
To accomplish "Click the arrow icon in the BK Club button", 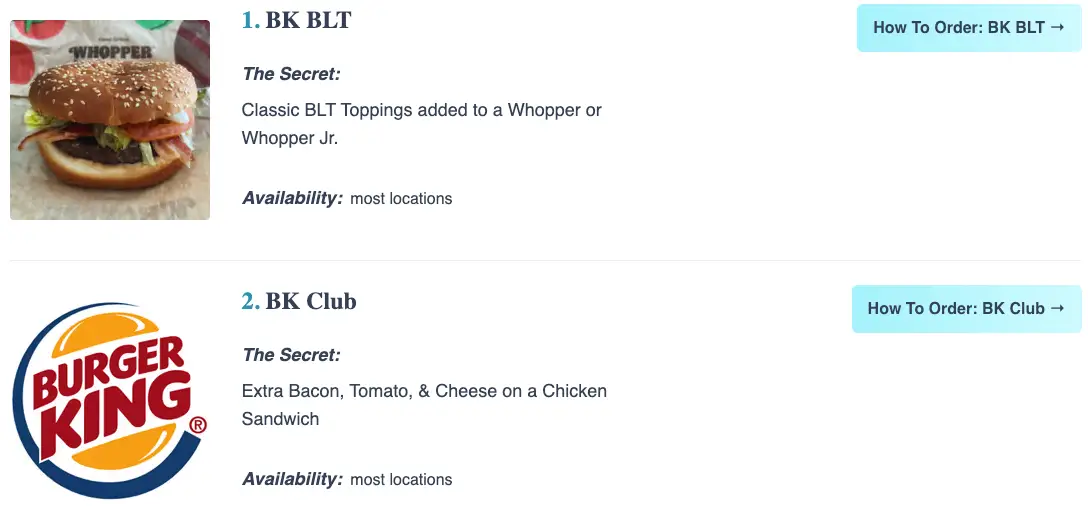I will [1055, 309].
